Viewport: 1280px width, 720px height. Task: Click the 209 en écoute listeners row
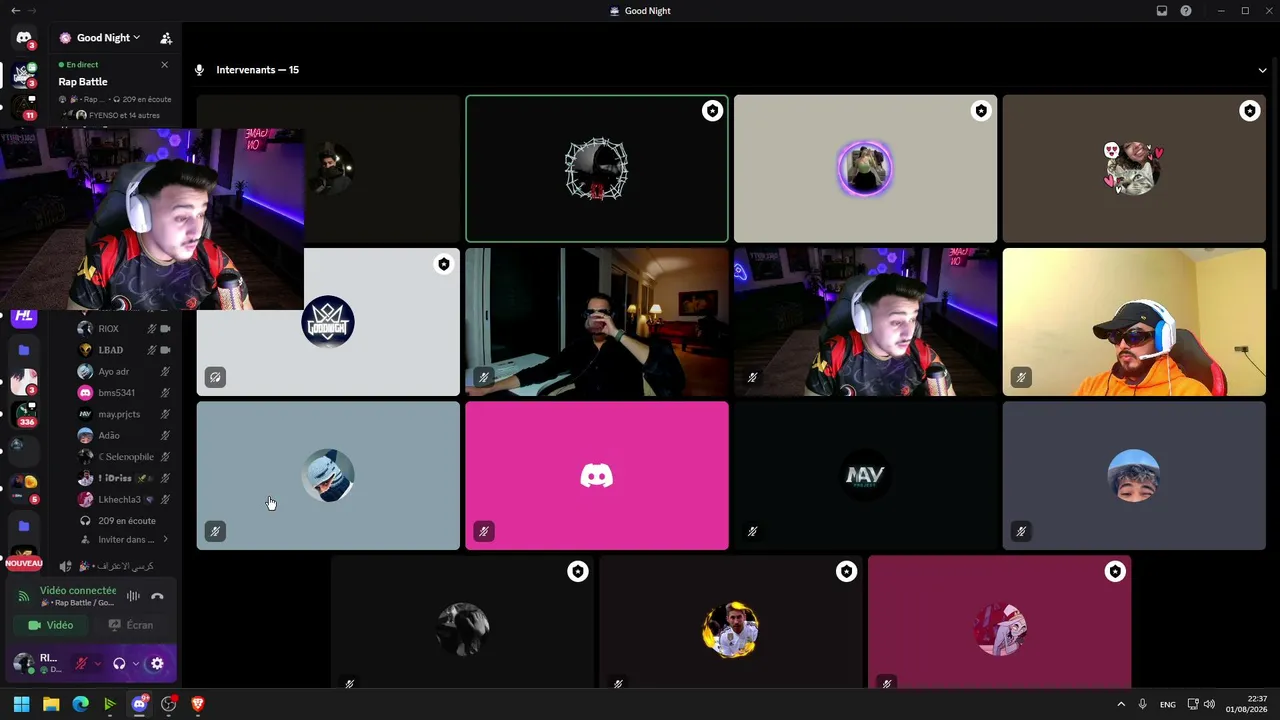[x=122, y=521]
